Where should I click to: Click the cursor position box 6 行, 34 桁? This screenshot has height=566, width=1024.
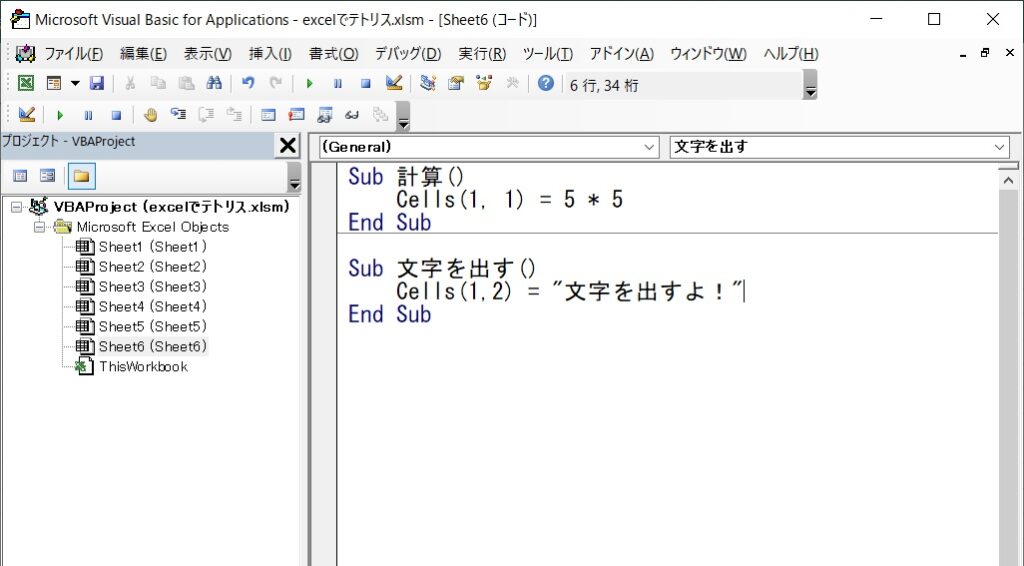click(682, 86)
